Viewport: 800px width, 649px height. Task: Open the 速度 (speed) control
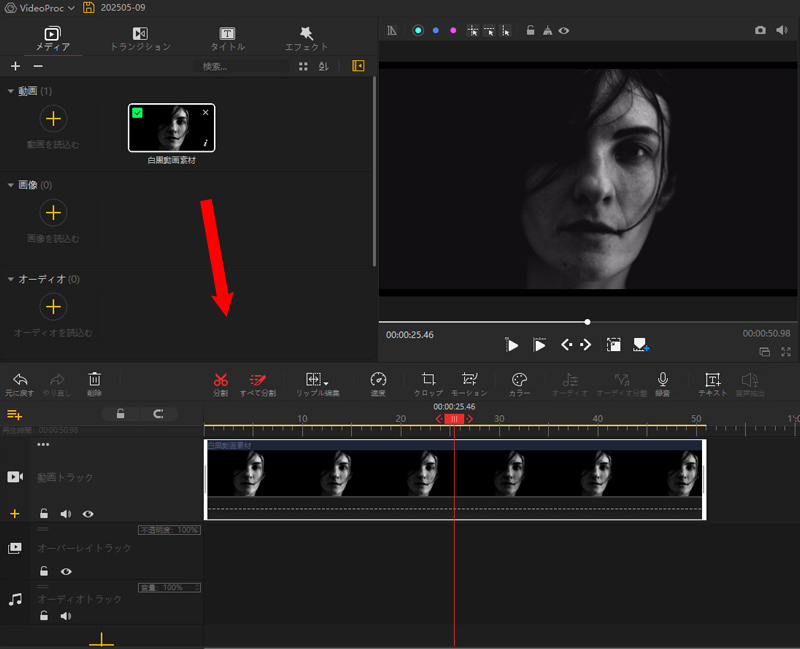pos(378,381)
